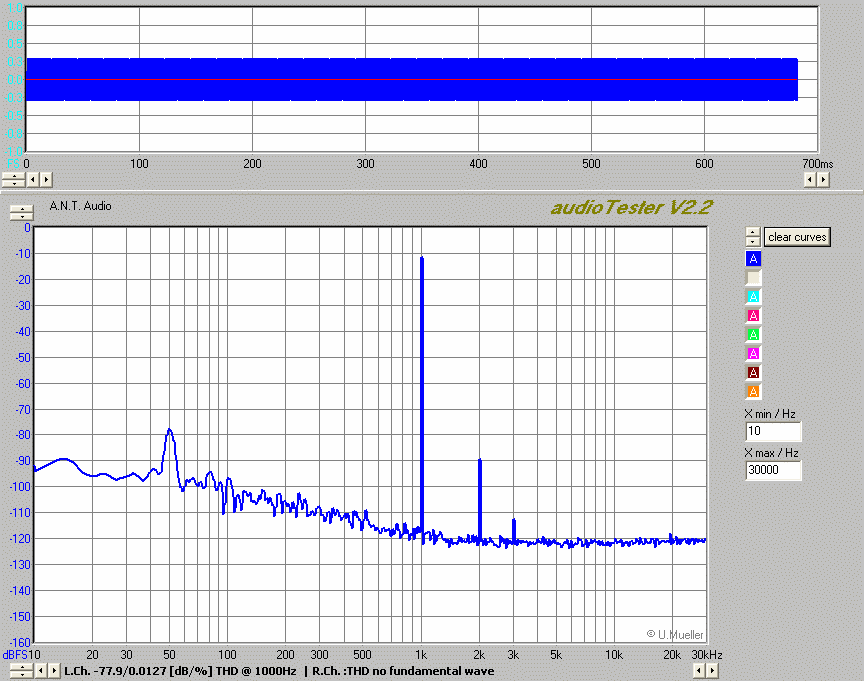Click the dBFS stepper at bottom-left of spectrum

tap(19, 670)
